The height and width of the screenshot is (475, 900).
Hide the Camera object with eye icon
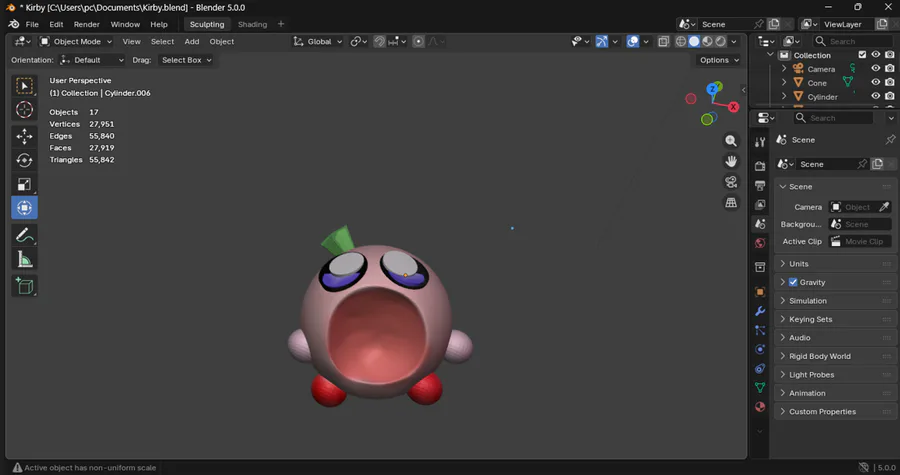click(x=875, y=68)
